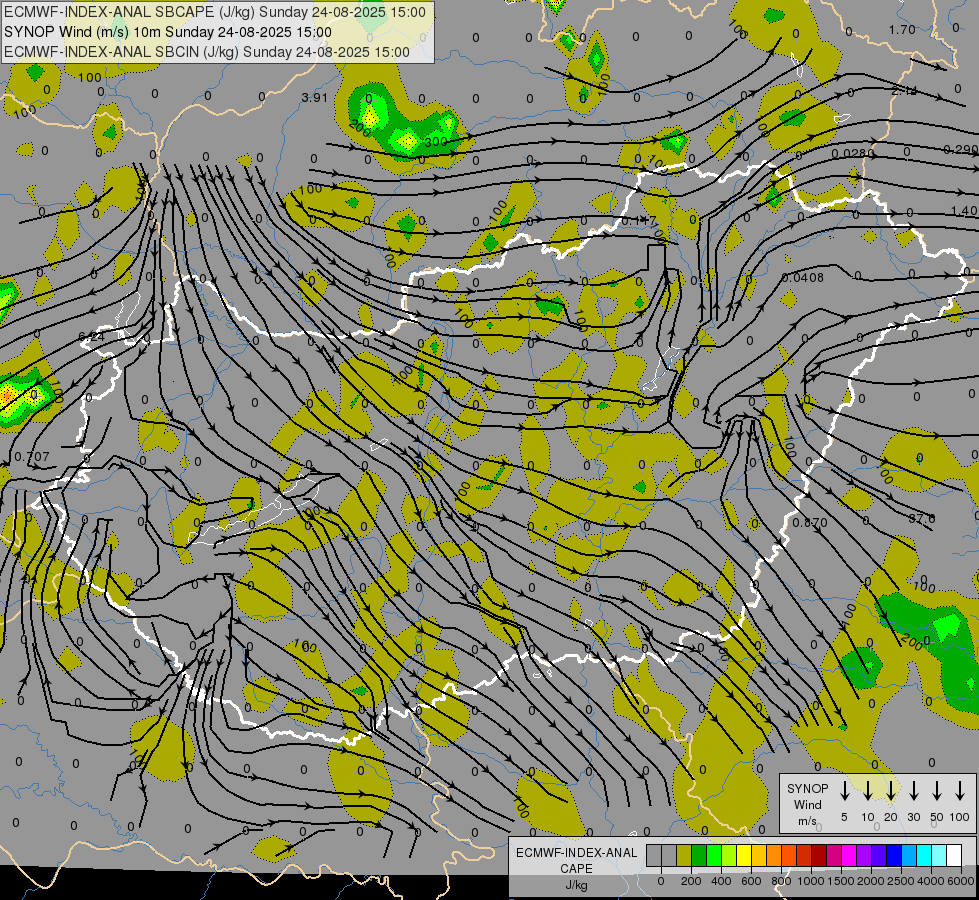Select the dark green CAPE legend swatch

click(699, 855)
